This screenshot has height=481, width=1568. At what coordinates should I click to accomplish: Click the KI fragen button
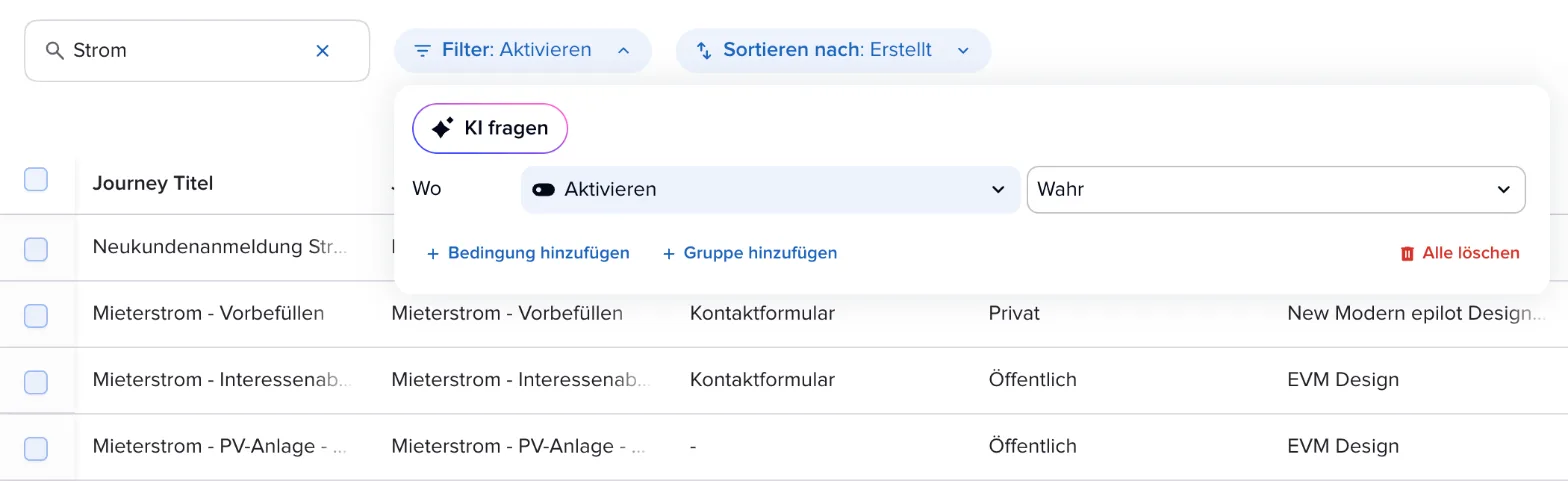[x=490, y=128]
